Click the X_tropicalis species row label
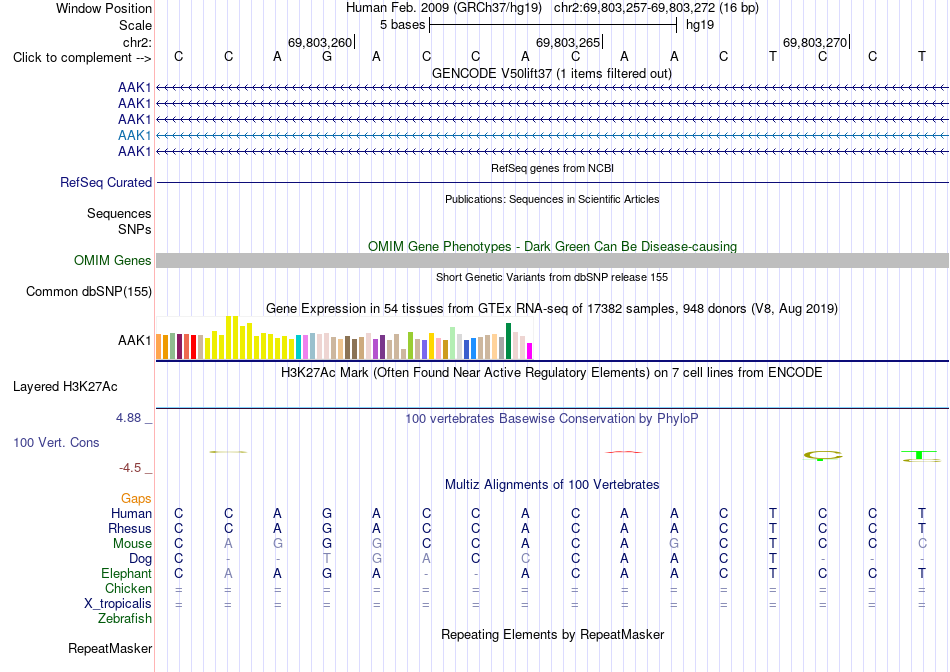This screenshot has width=950, height=672. (118, 604)
